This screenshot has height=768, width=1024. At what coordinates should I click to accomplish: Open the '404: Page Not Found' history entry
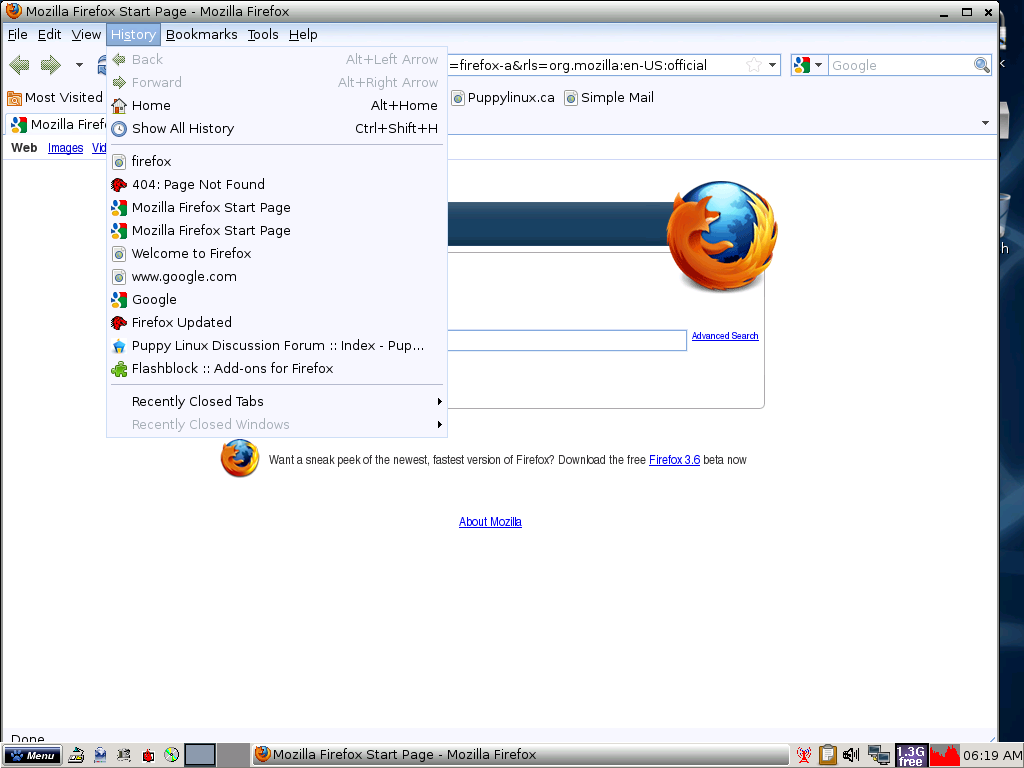tap(277, 184)
